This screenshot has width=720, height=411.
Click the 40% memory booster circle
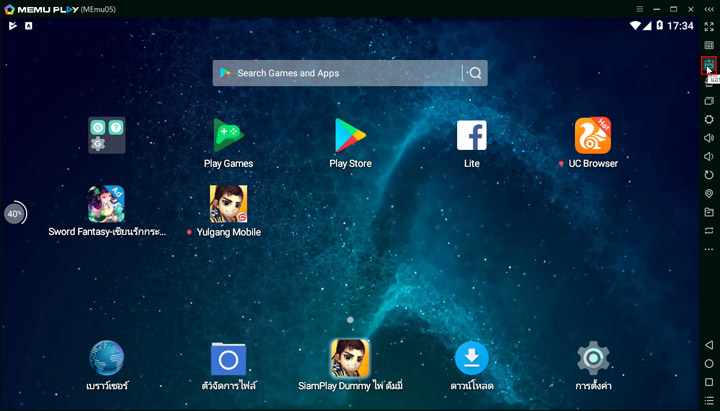click(x=15, y=214)
